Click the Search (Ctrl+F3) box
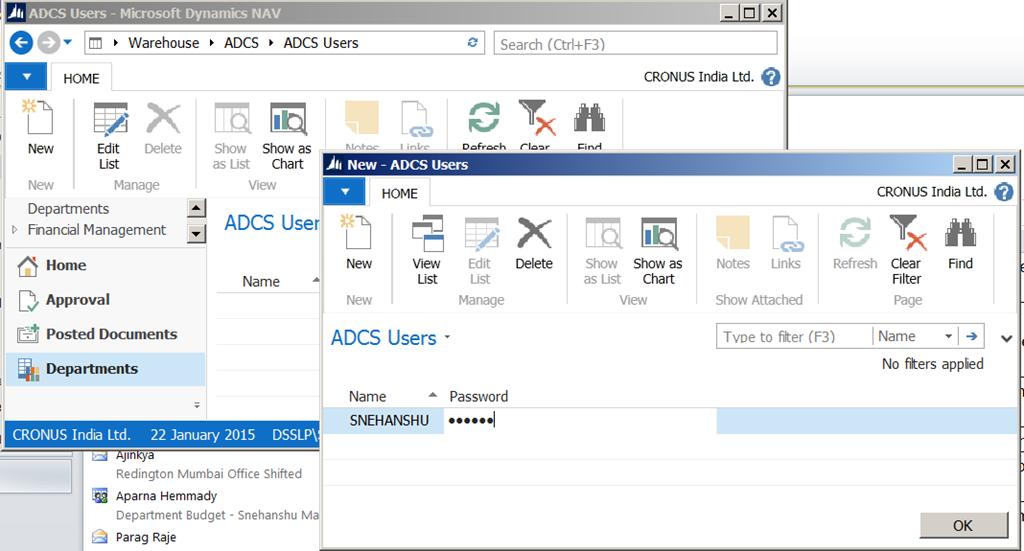Screen dimensions: 1024x551 tap(635, 44)
